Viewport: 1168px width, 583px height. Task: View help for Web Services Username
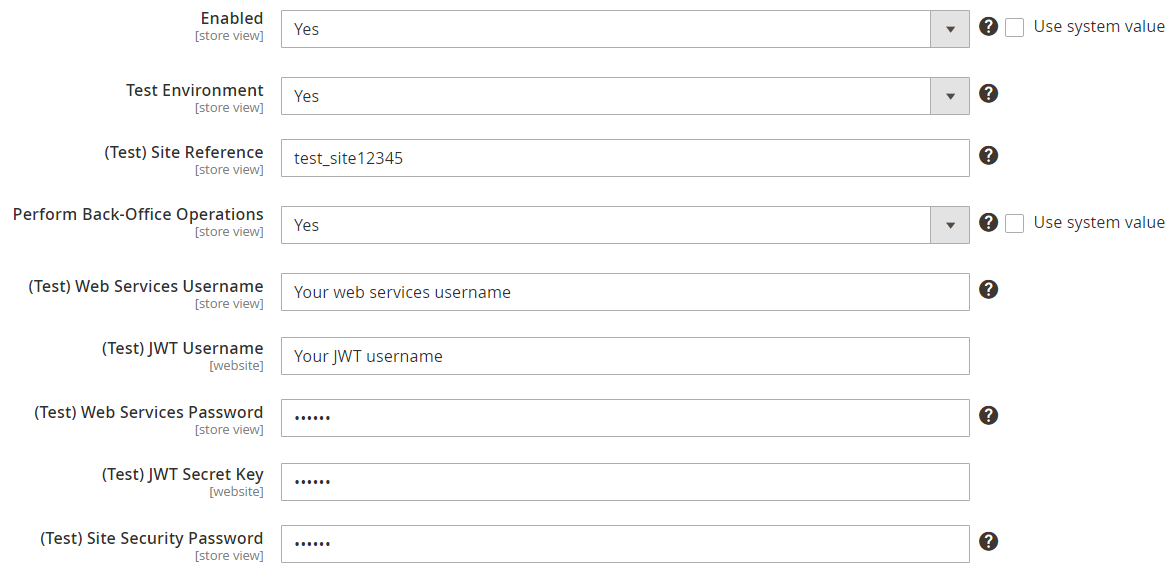(988, 290)
